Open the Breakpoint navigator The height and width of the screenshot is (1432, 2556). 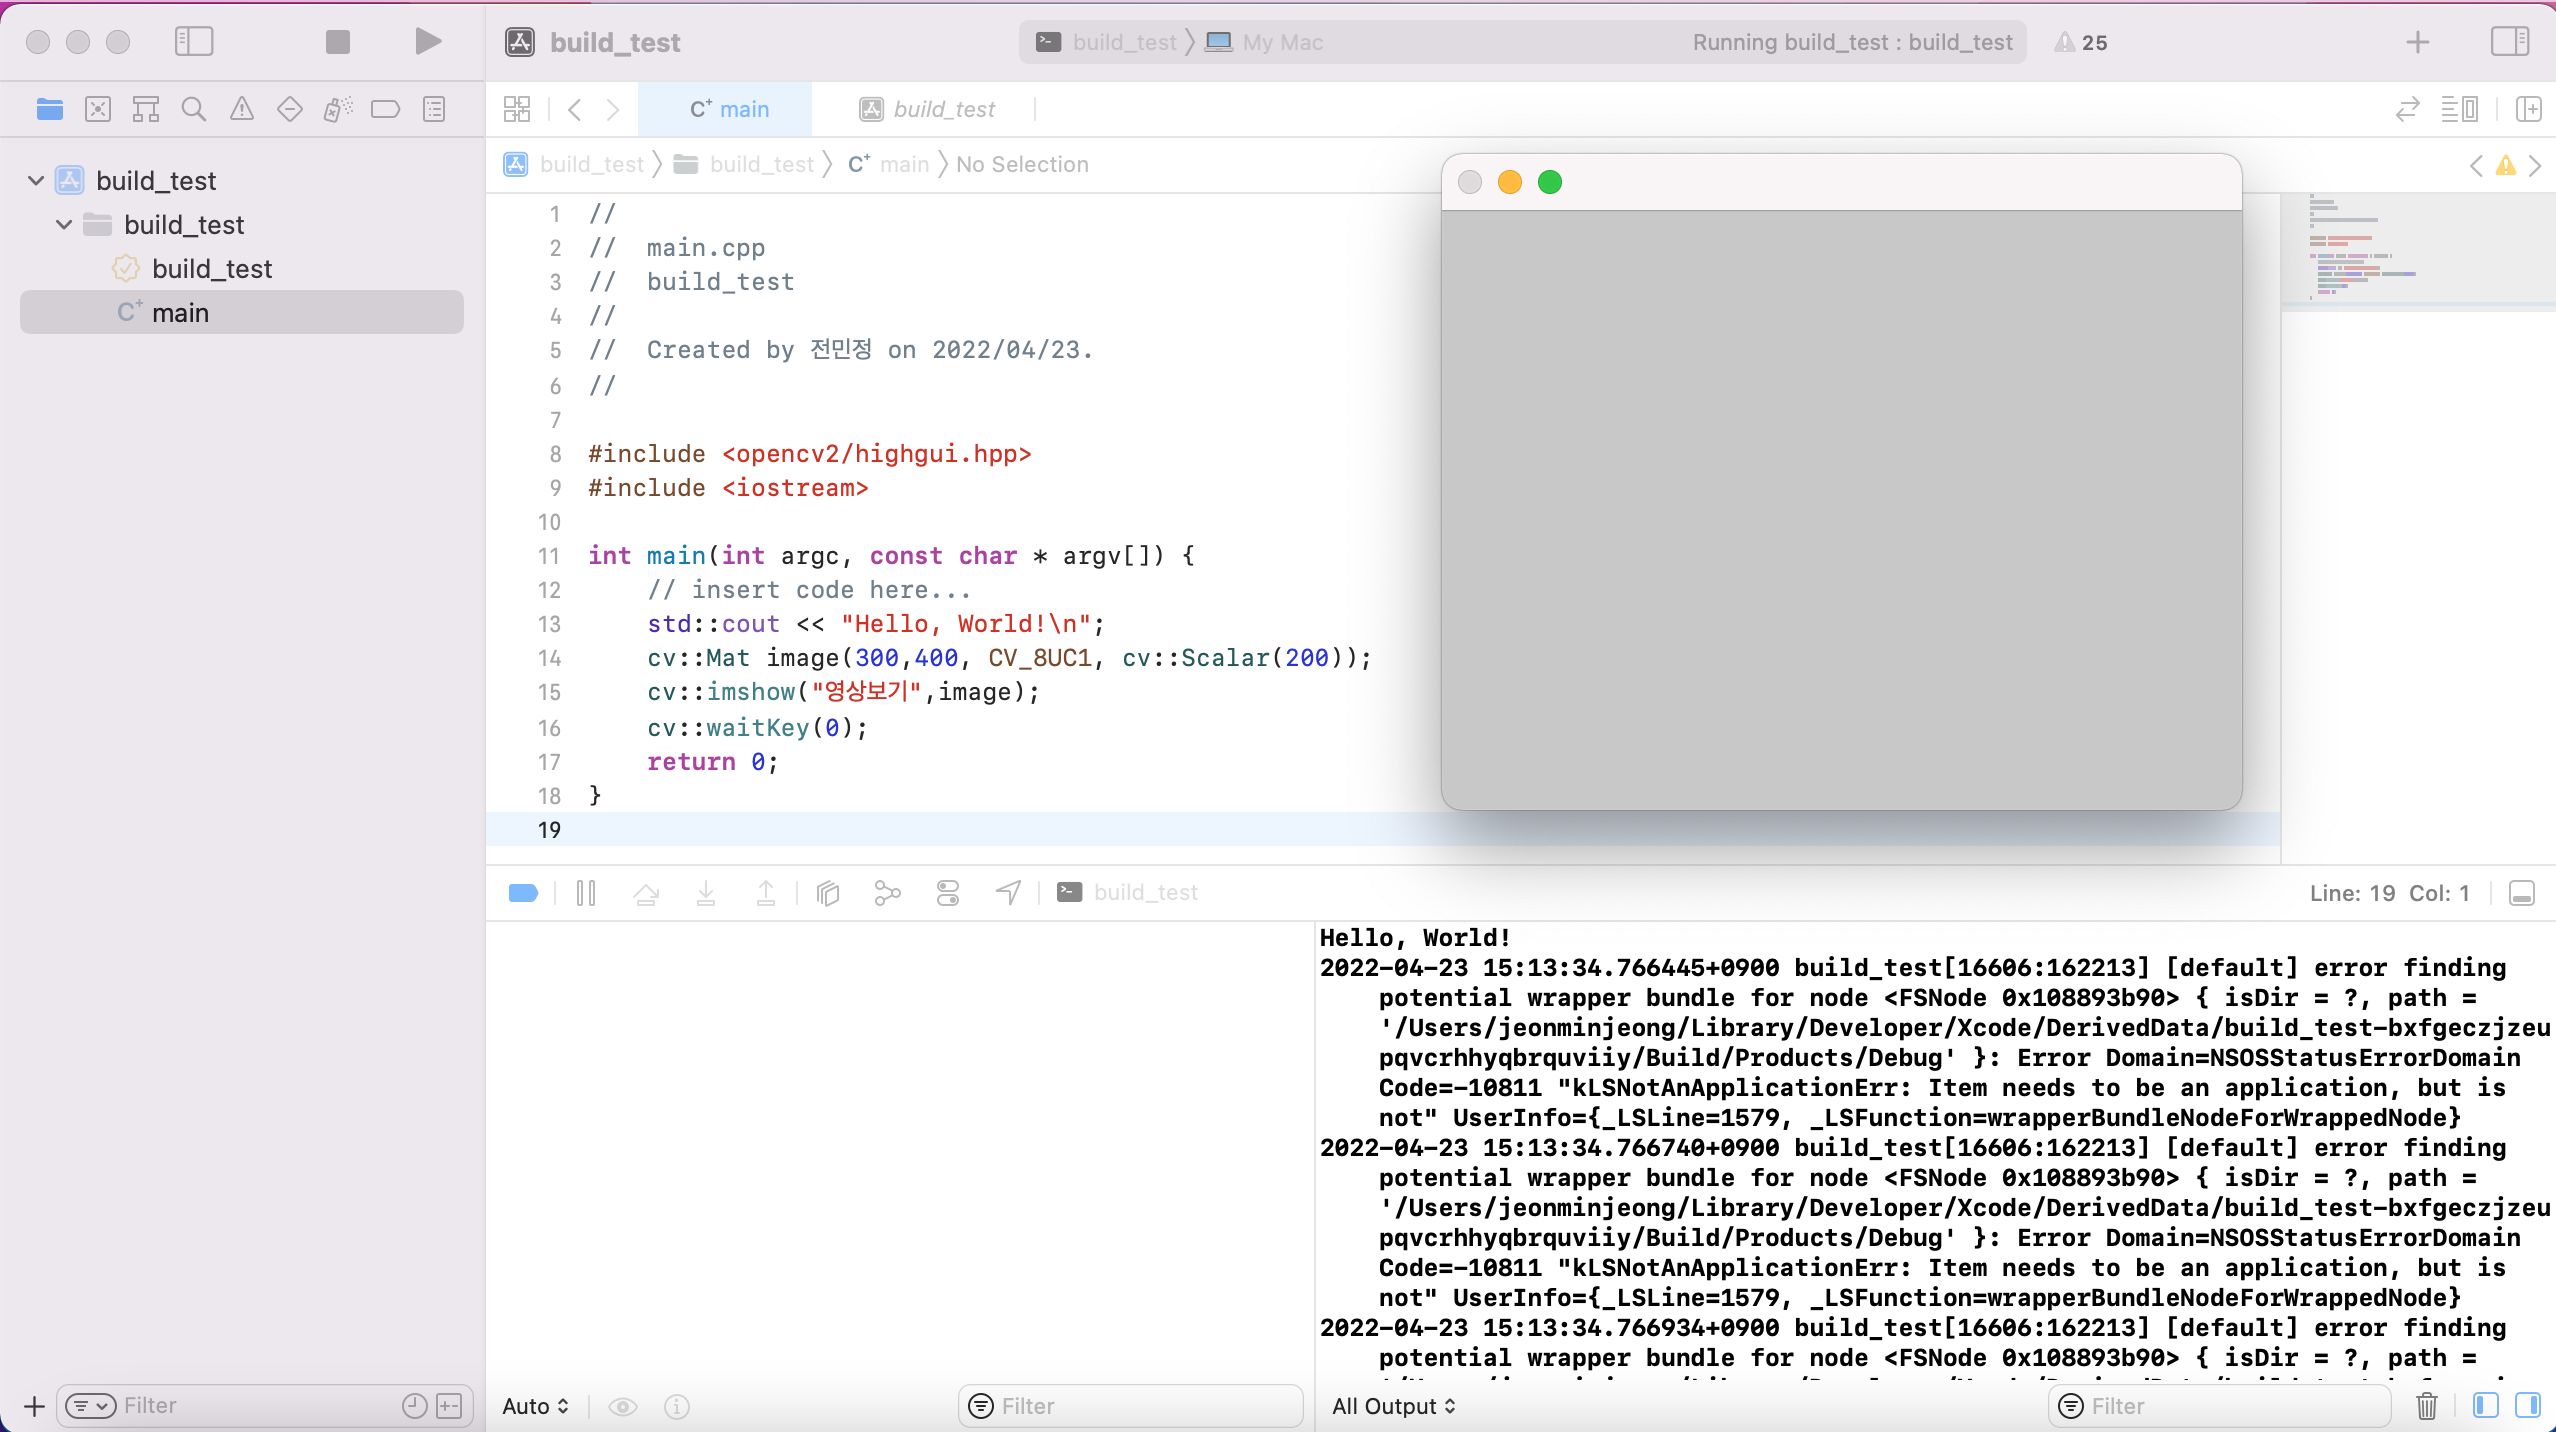click(385, 109)
